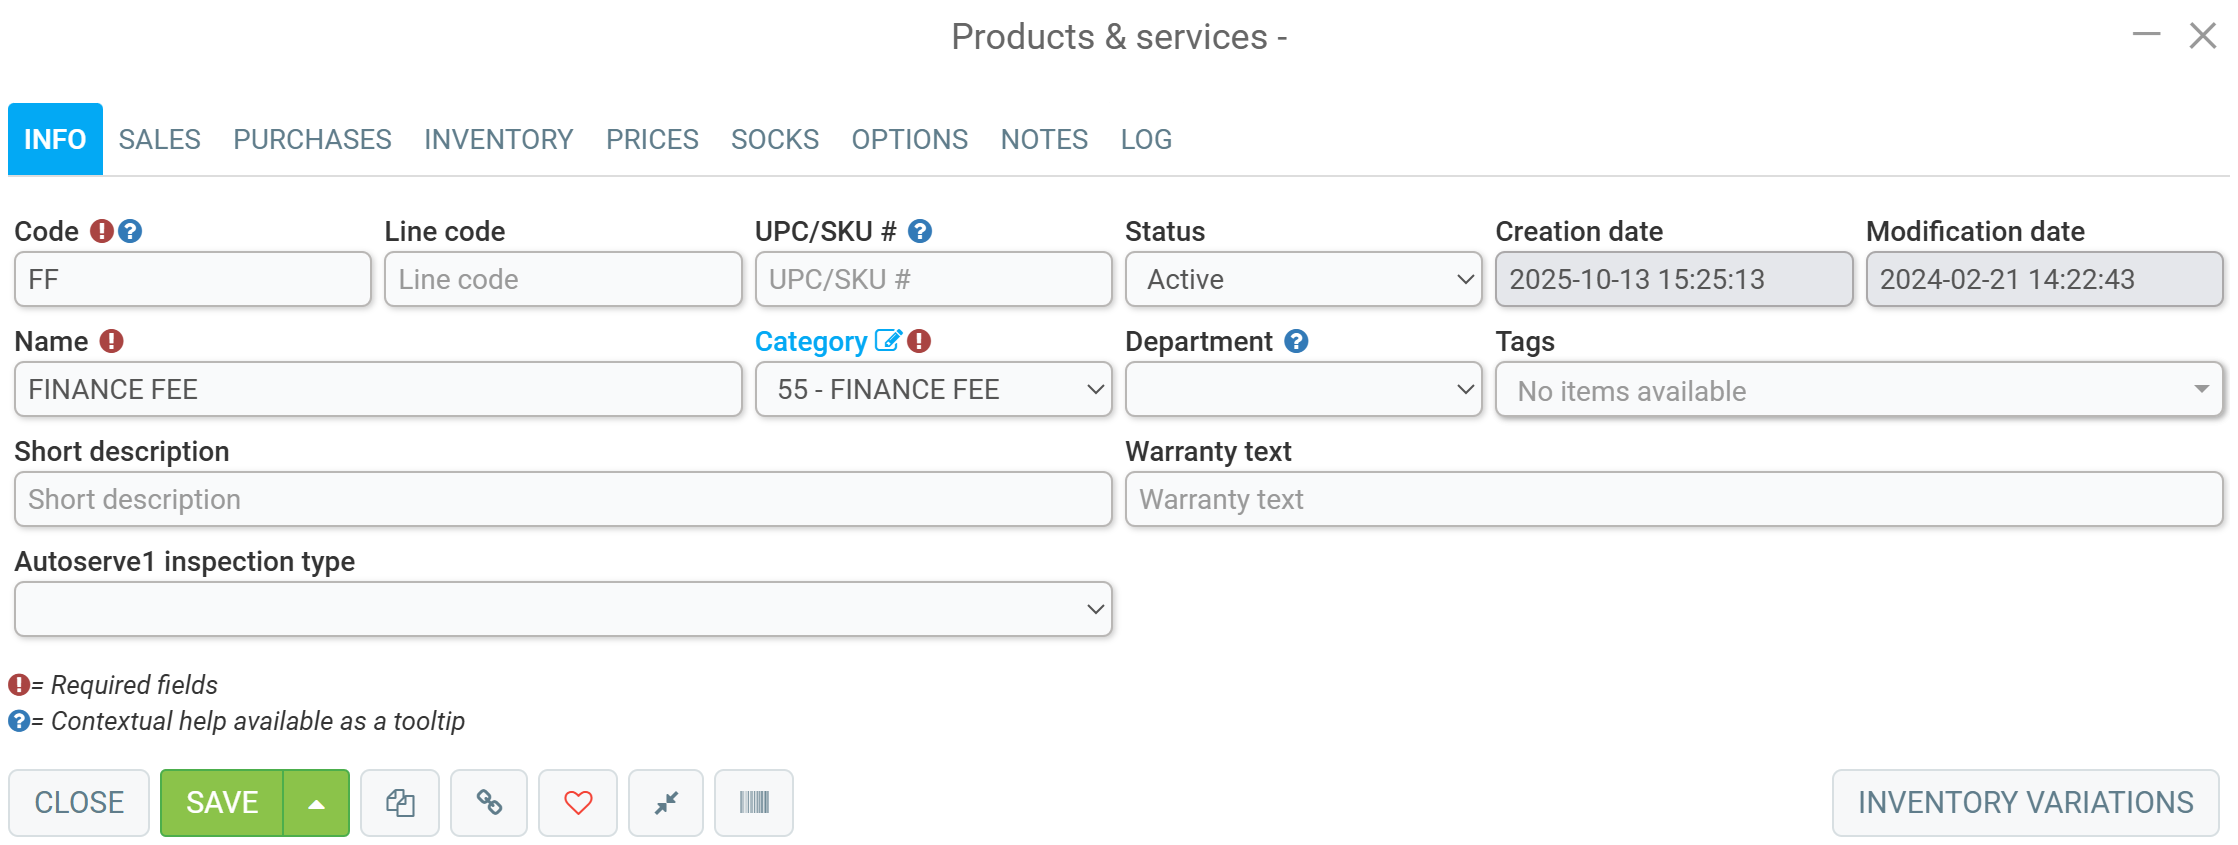Viewport: 2238px width, 845px height.
Task: Click the INVENTORY VARIATIONS button
Action: tap(2025, 802)
